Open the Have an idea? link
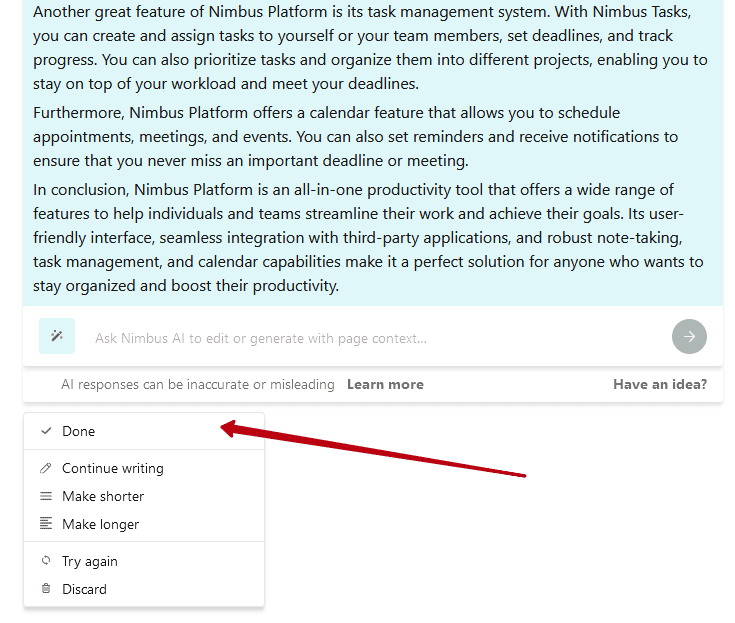 660,384
